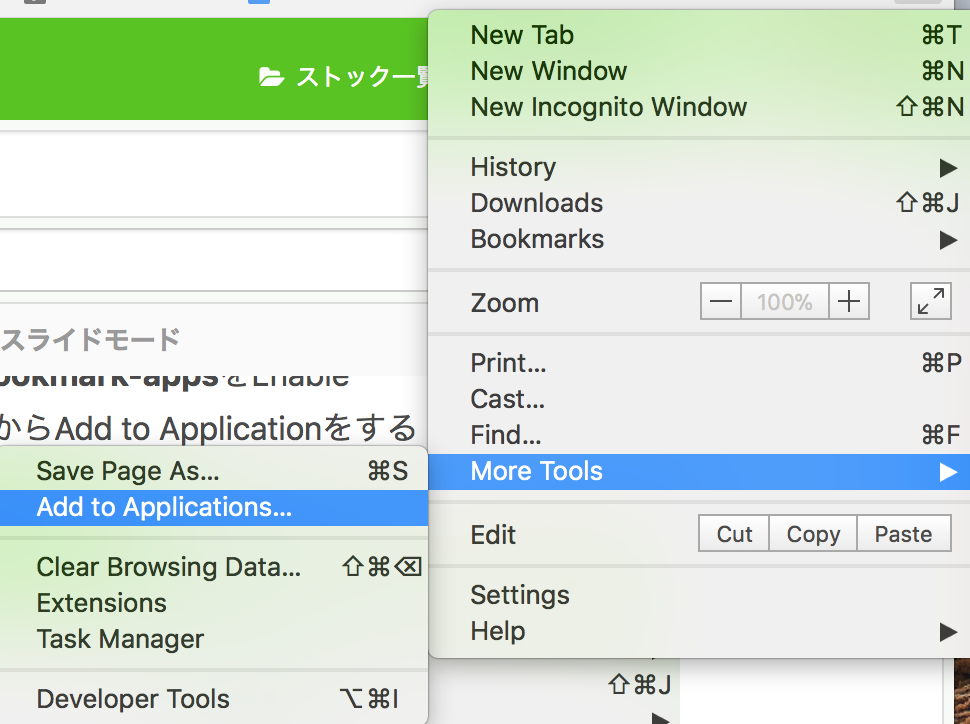This screenshot has height=724, width=970.
Task: Open the Task Manager
Action: pyautogui.click(x=121, y=639)
